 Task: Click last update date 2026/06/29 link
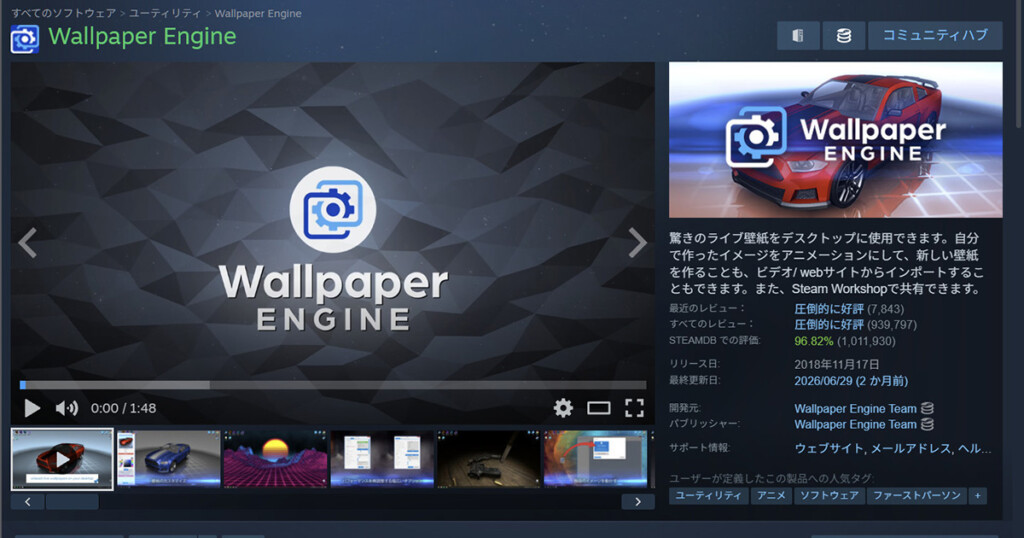(851, 381)
